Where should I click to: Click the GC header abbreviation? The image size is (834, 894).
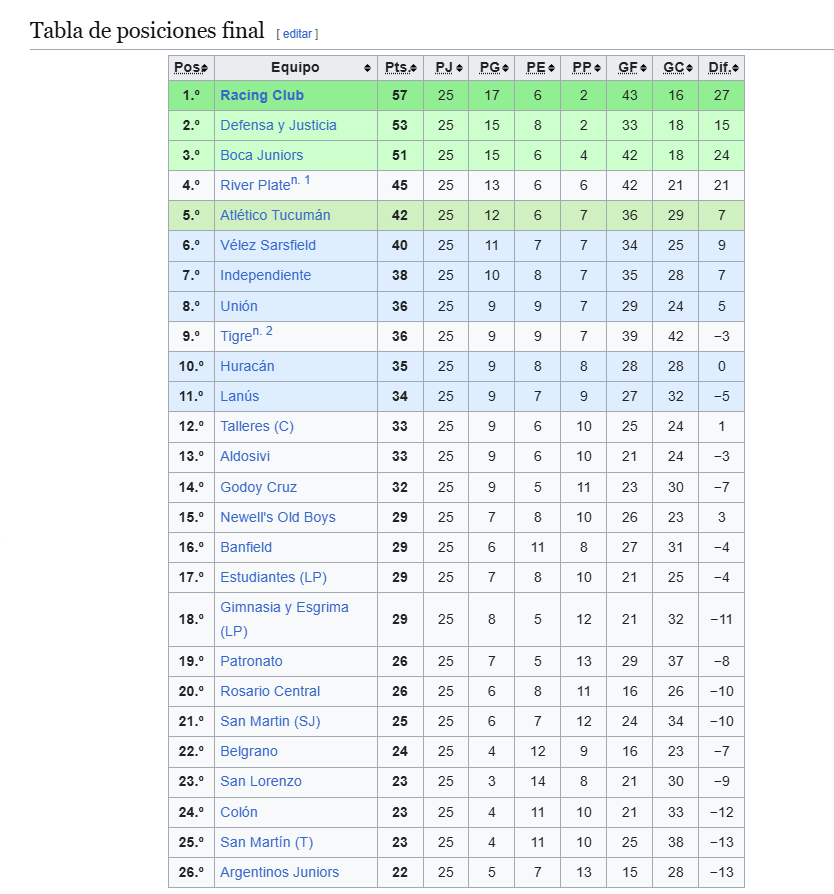click(674, 67)
